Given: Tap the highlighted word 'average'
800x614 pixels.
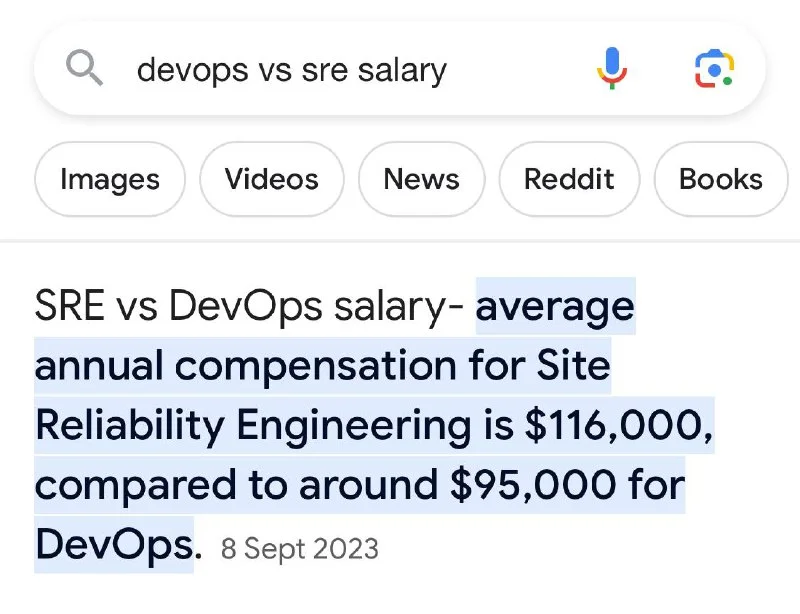Looking at the screenshot, I should click(555, 306).
